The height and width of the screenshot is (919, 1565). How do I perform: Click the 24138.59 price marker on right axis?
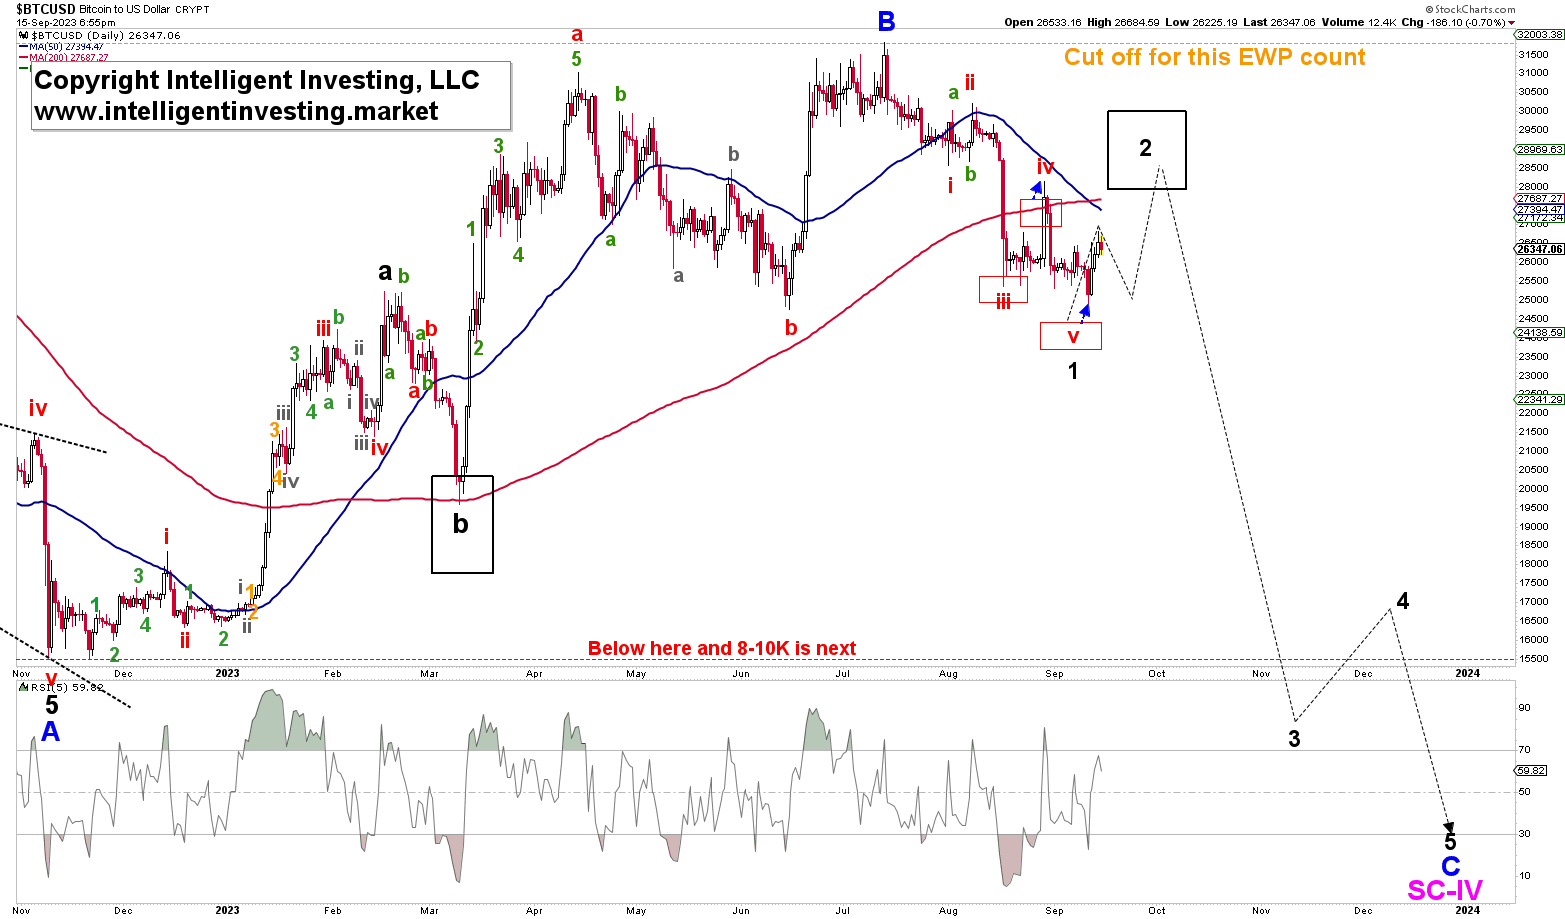pyautogui.click(x=1540, y=332)
